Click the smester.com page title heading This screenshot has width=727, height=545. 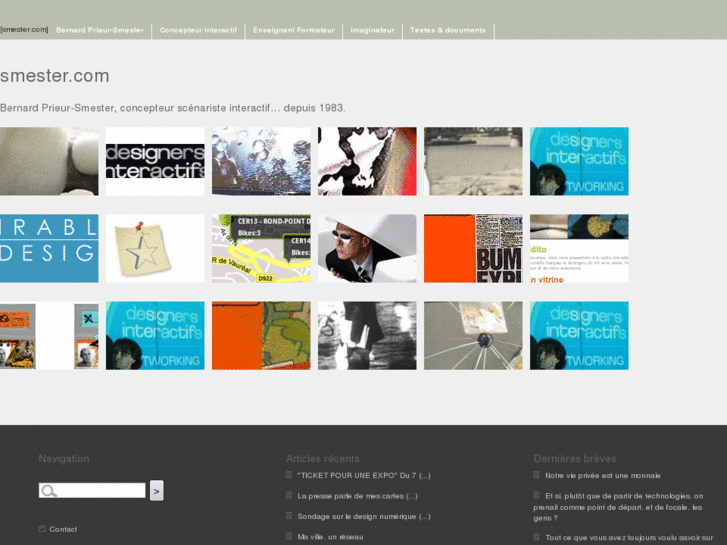point(55,76)
